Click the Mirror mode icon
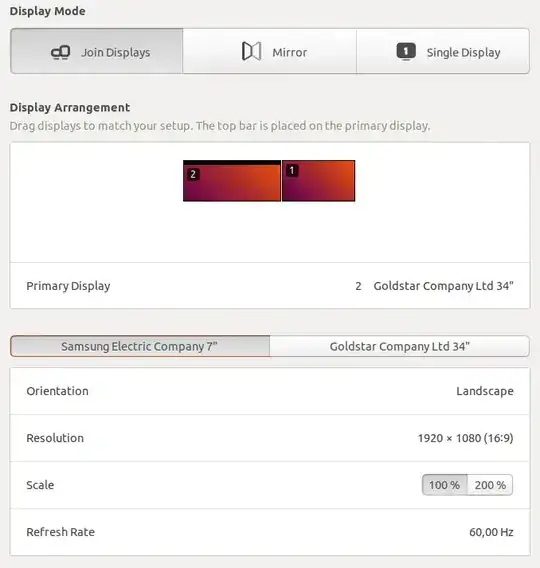 pos(251,51)
